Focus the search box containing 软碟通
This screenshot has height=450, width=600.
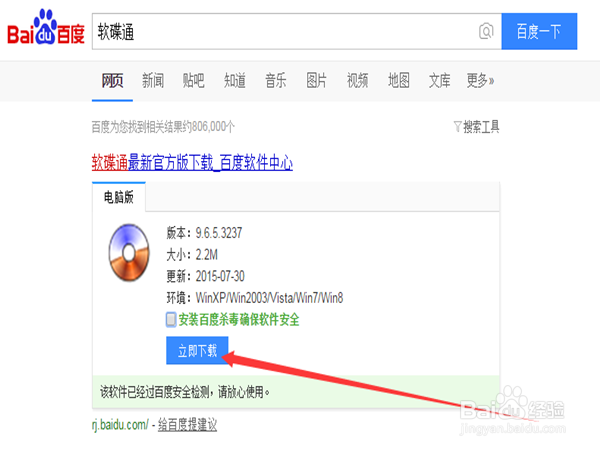tap(297, 31)
